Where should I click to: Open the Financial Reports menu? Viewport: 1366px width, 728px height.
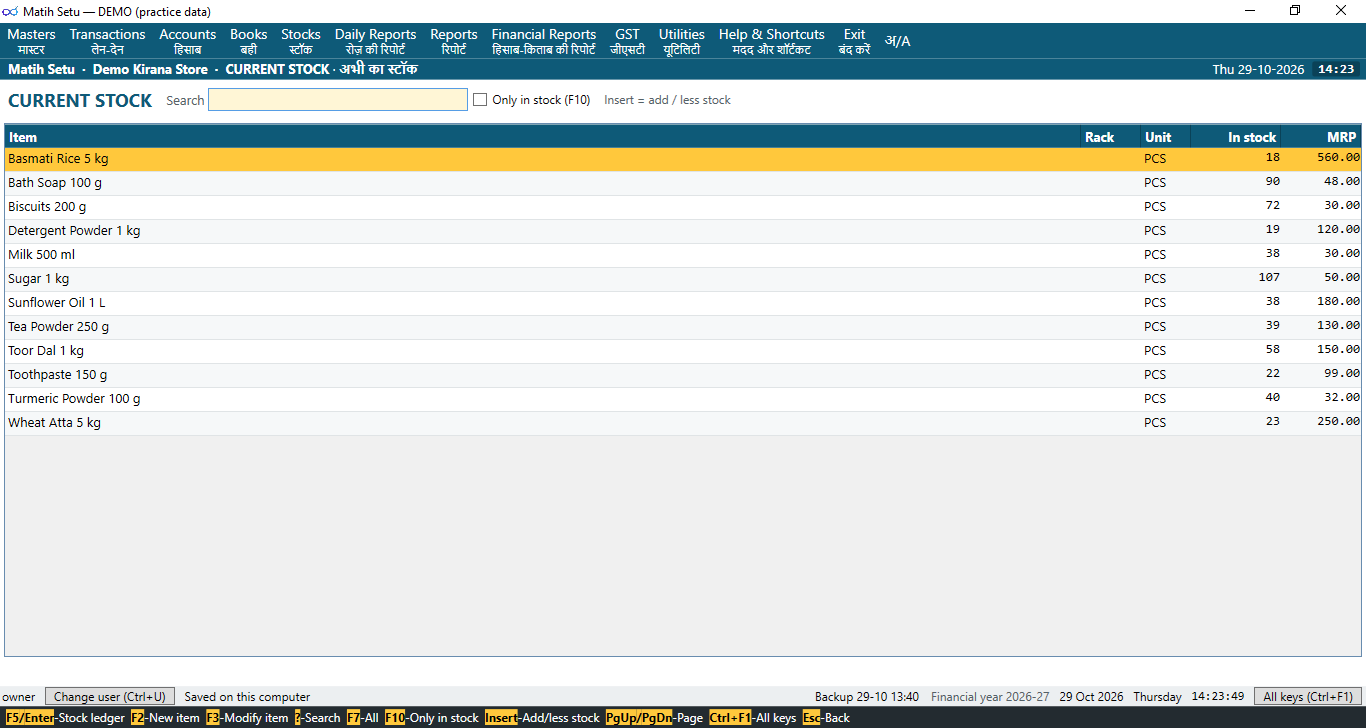[543, 41]
